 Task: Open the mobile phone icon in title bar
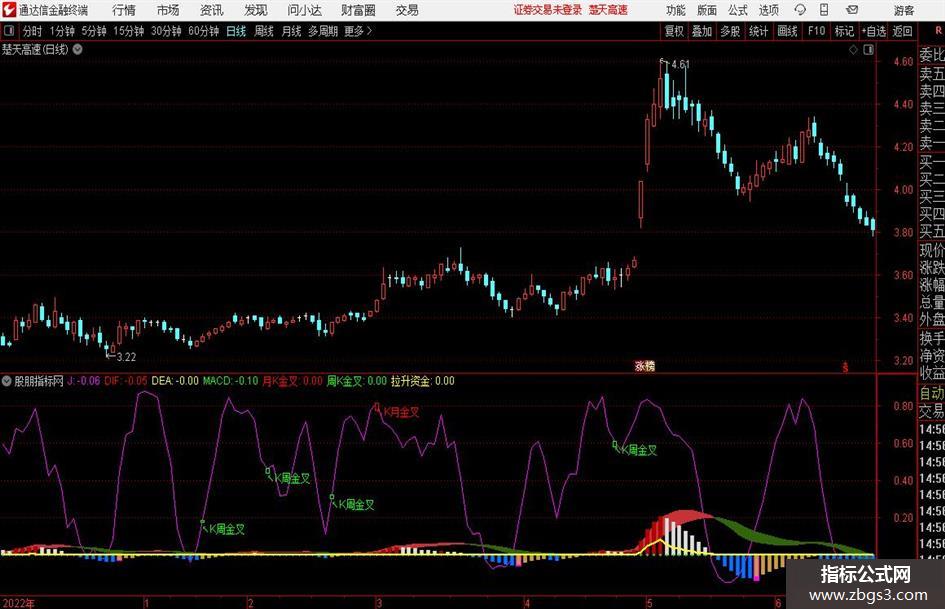824,10
